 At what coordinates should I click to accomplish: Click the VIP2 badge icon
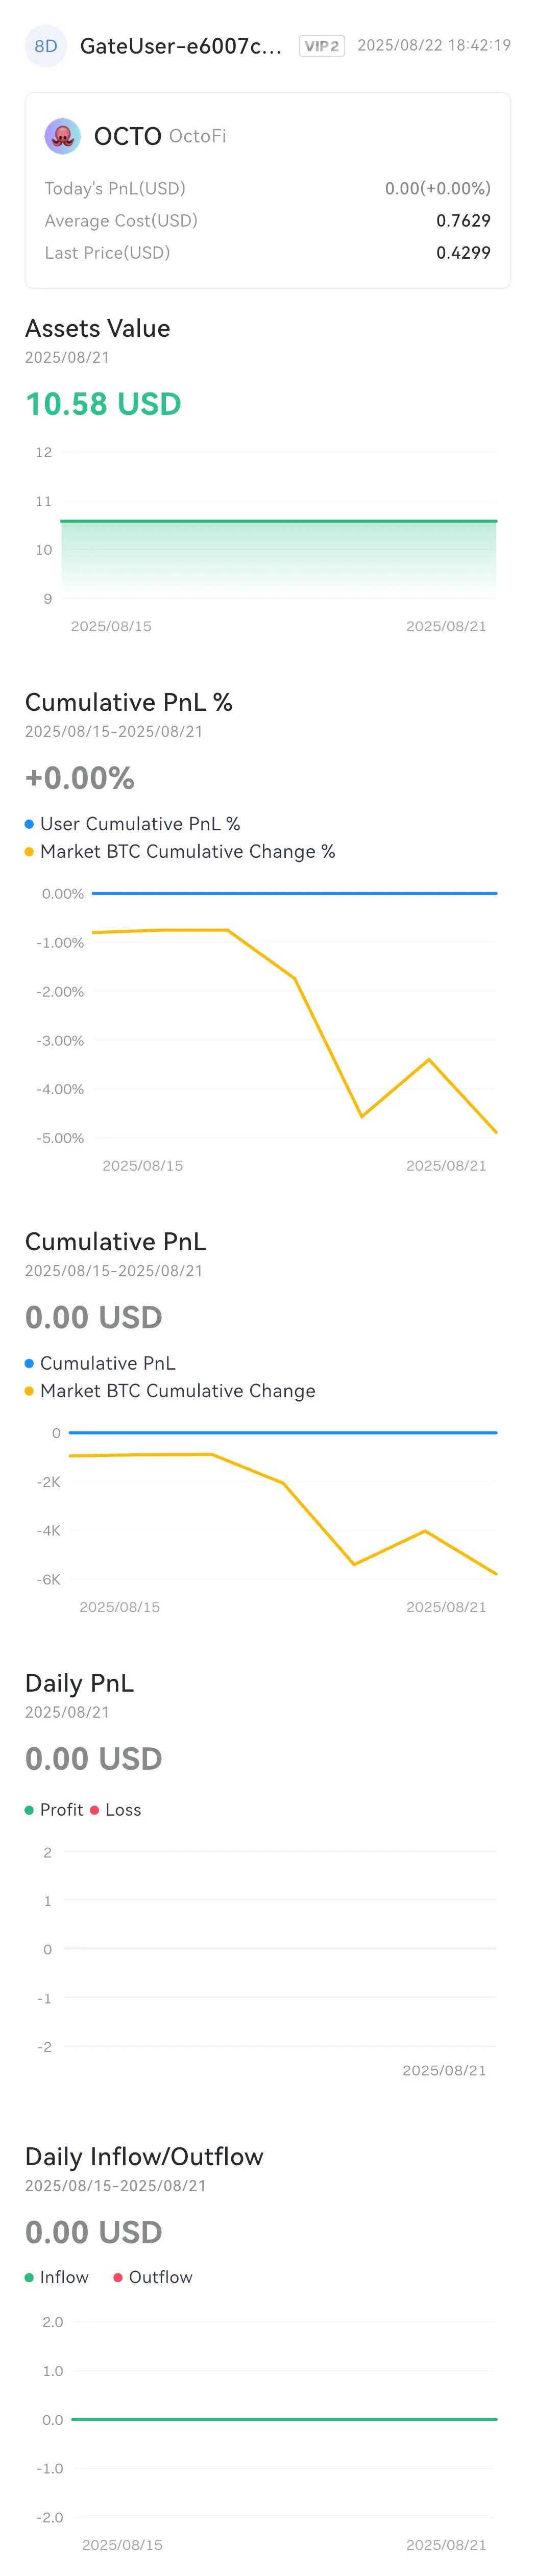point(322,46)
